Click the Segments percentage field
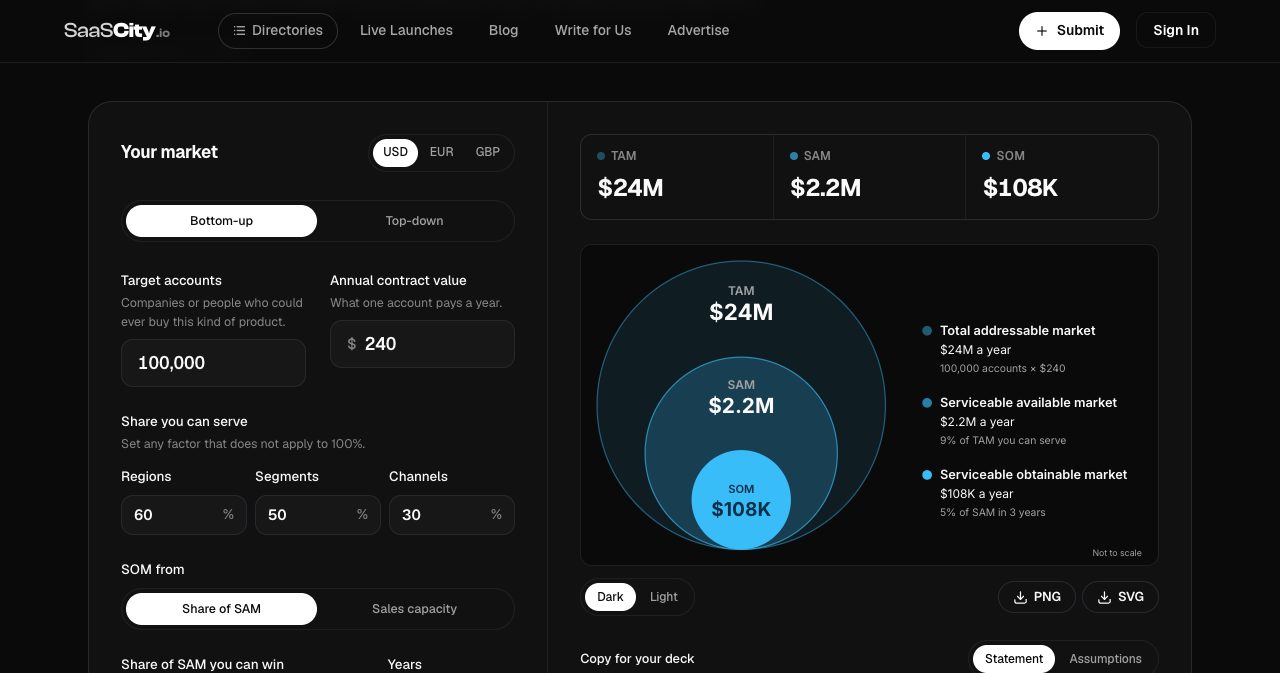Image resolution: width=1280 pixels, height=673 pixels. click(318, 515)
